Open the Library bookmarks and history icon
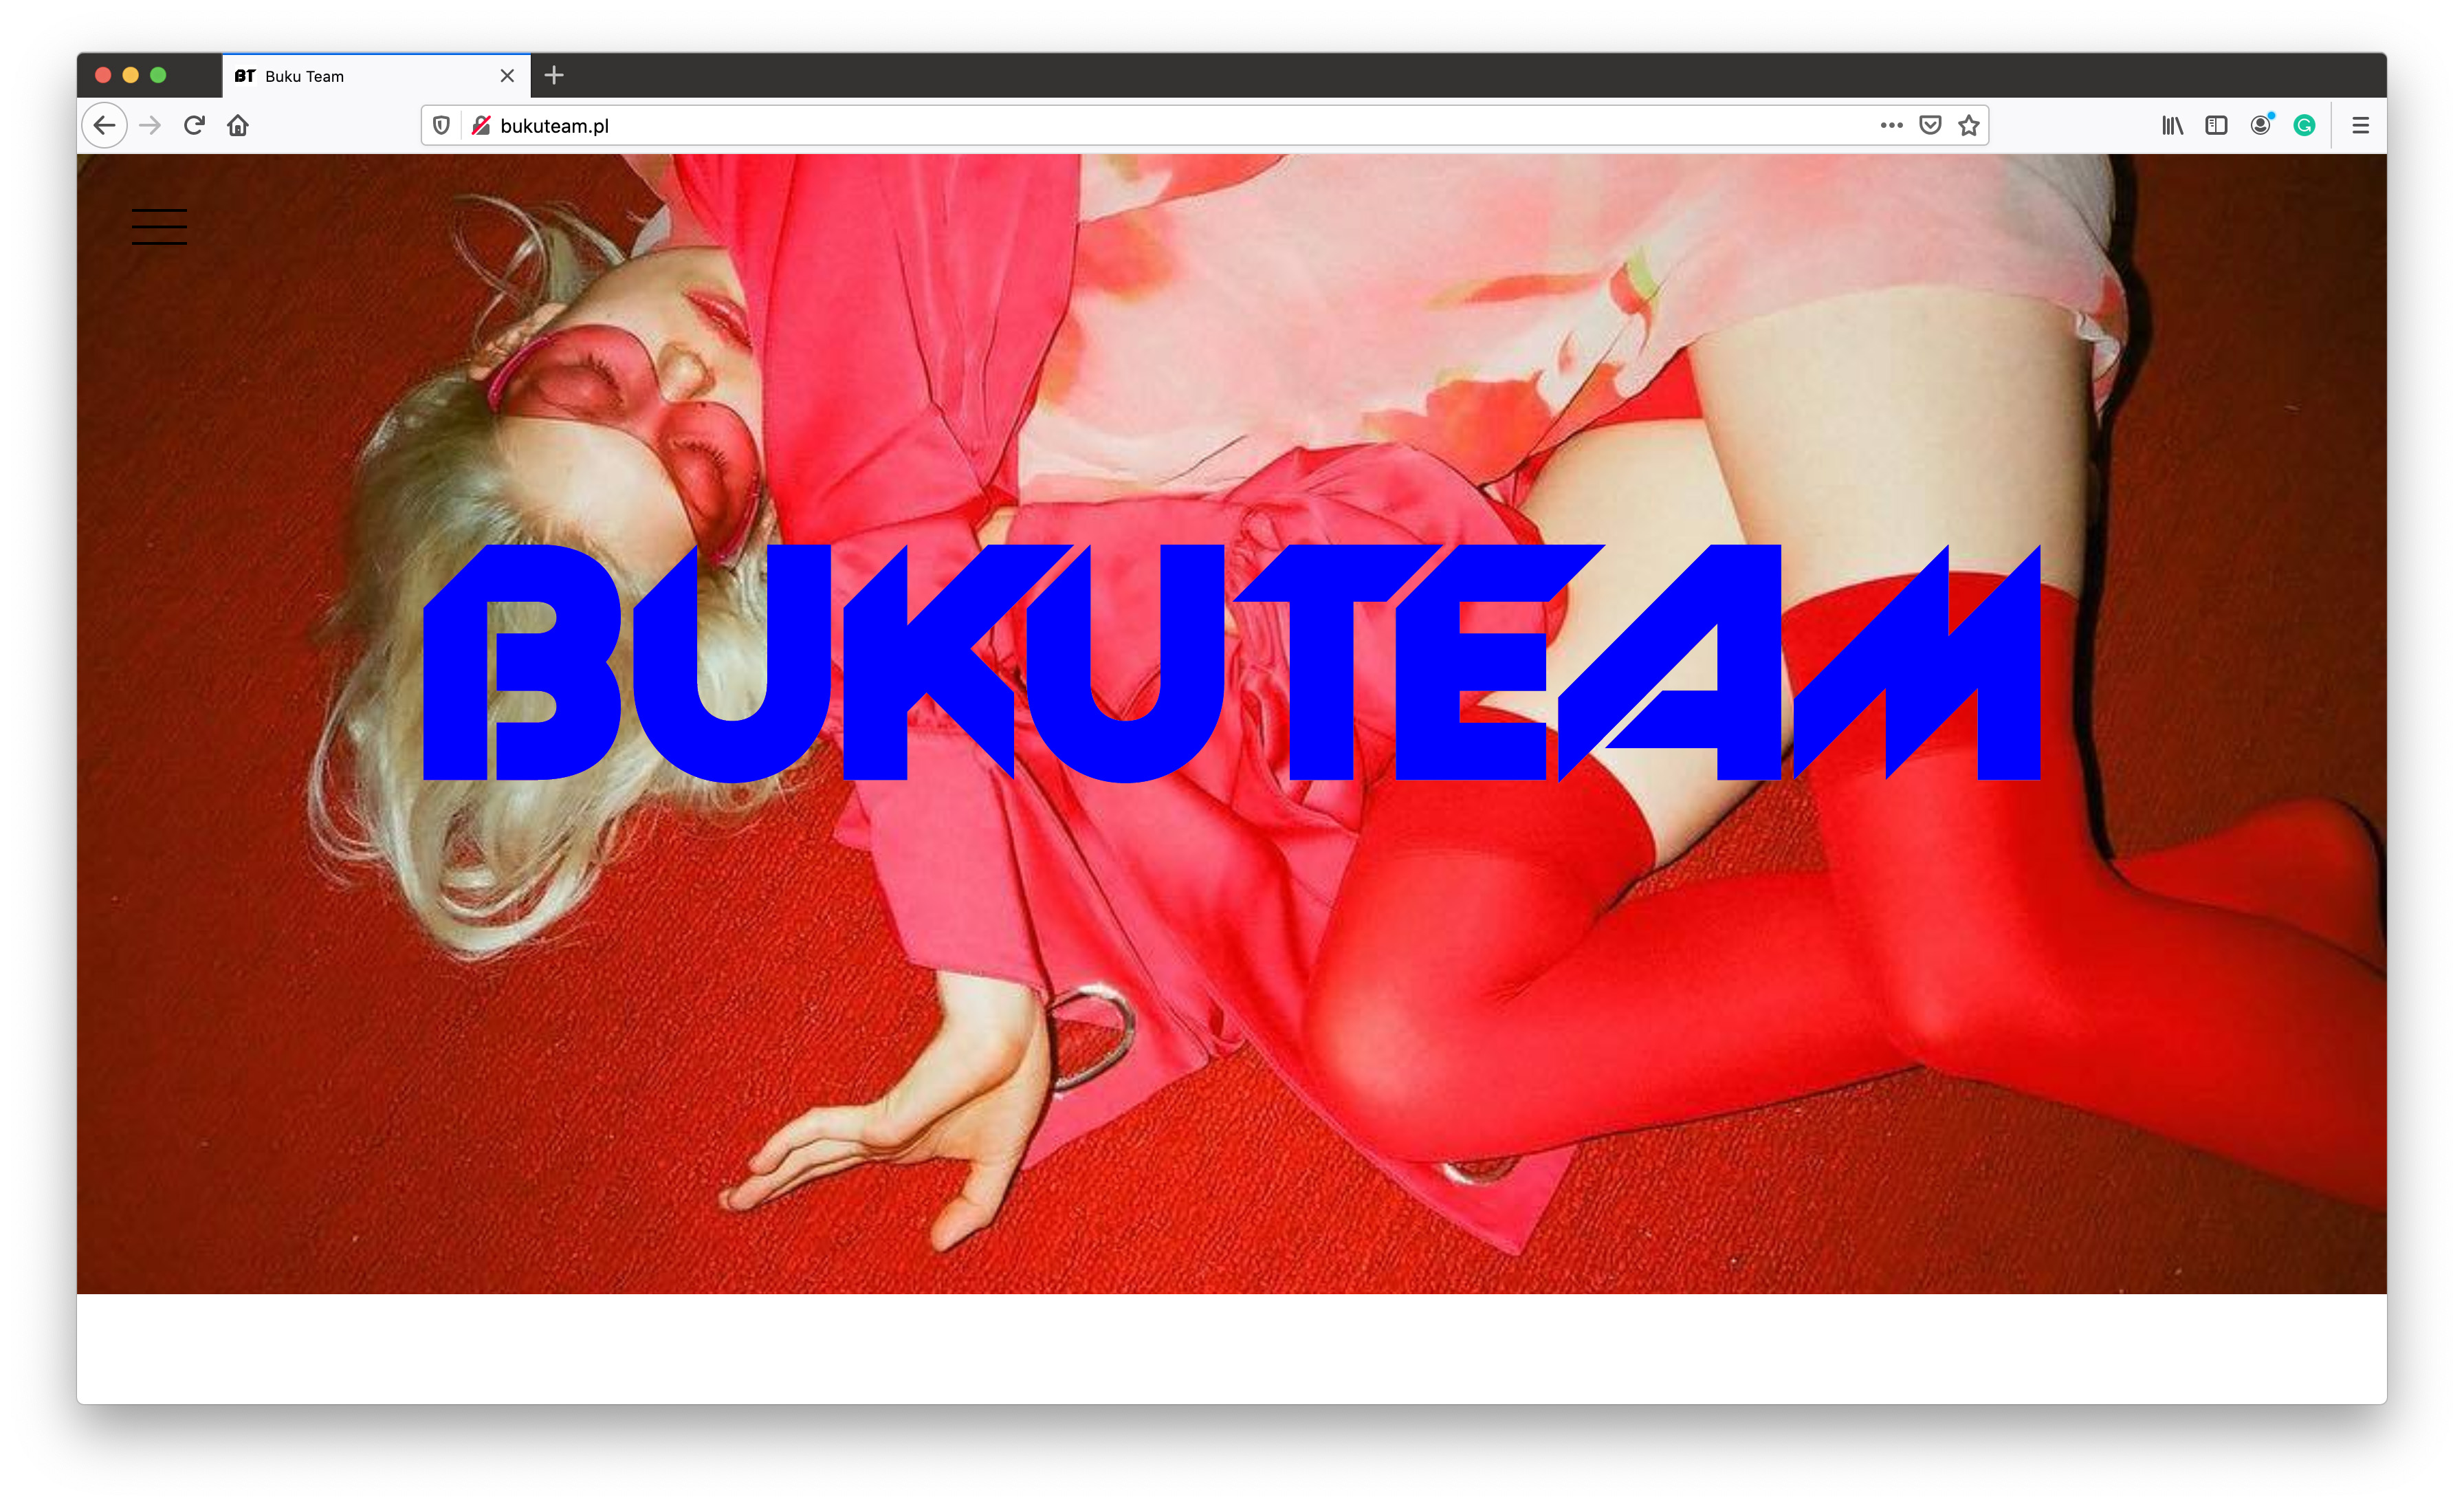Viewport: 2464px width, 1506px height. click(x=2172, y=126)
